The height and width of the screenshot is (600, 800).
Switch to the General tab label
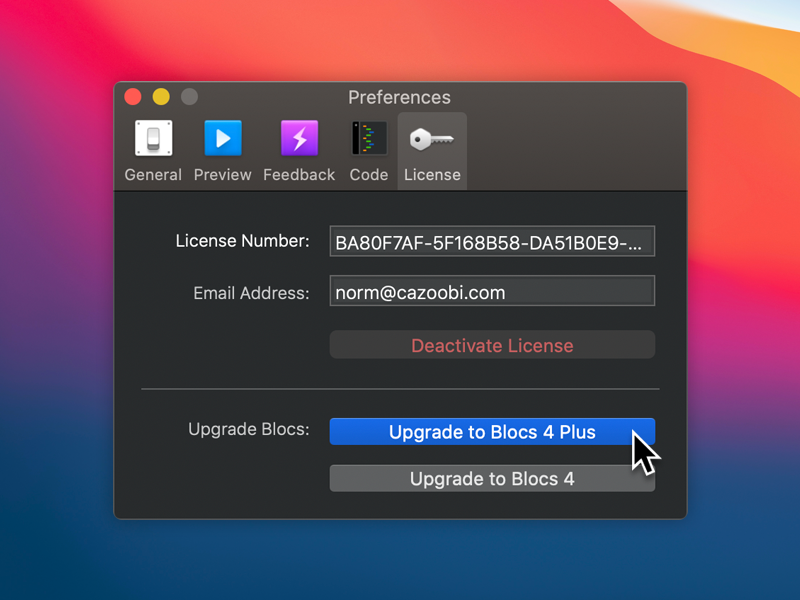pos(153,174)
